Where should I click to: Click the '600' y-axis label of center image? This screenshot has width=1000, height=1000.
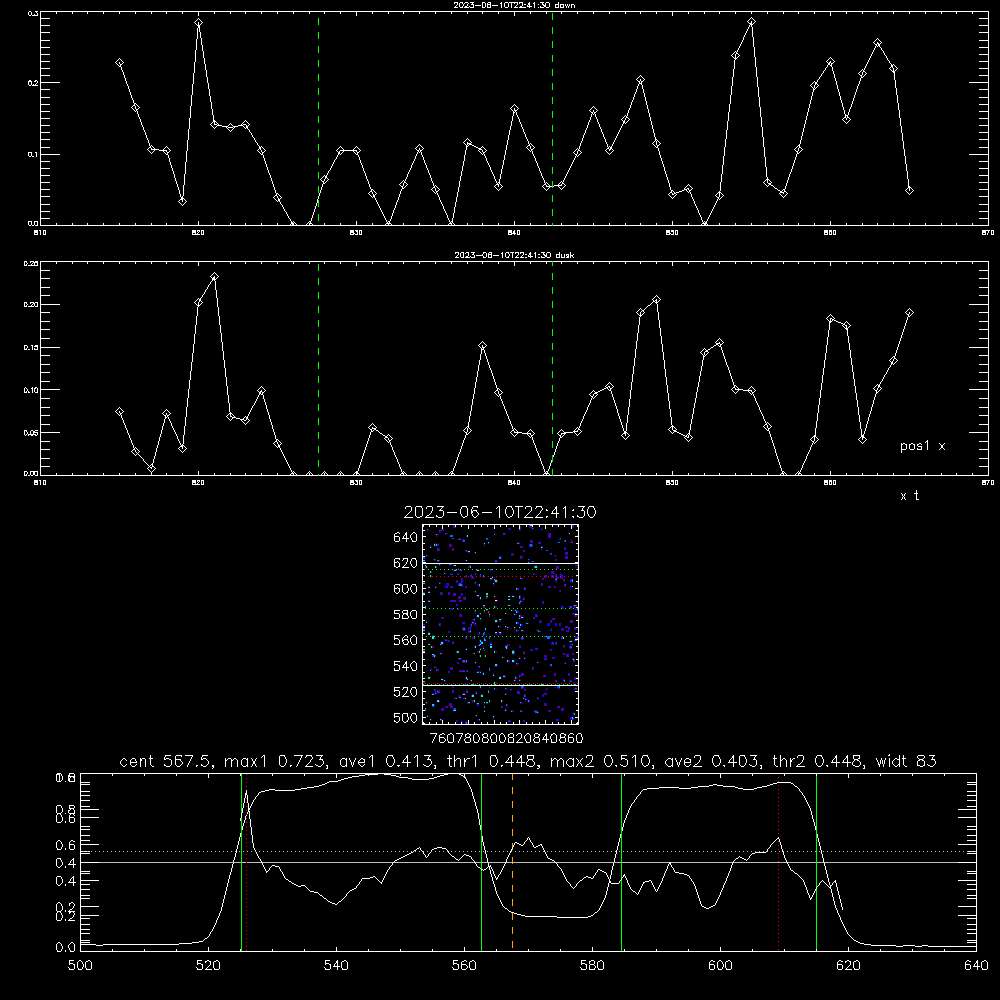406,589
